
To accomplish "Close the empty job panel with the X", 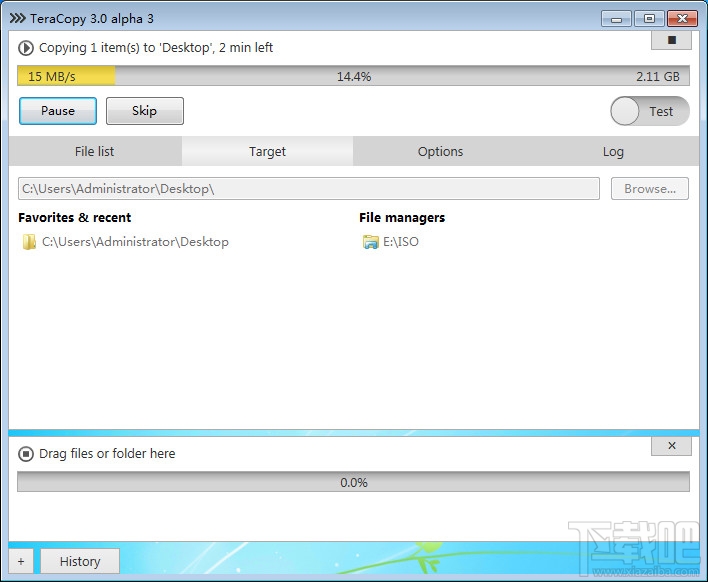I will (671, 446).
